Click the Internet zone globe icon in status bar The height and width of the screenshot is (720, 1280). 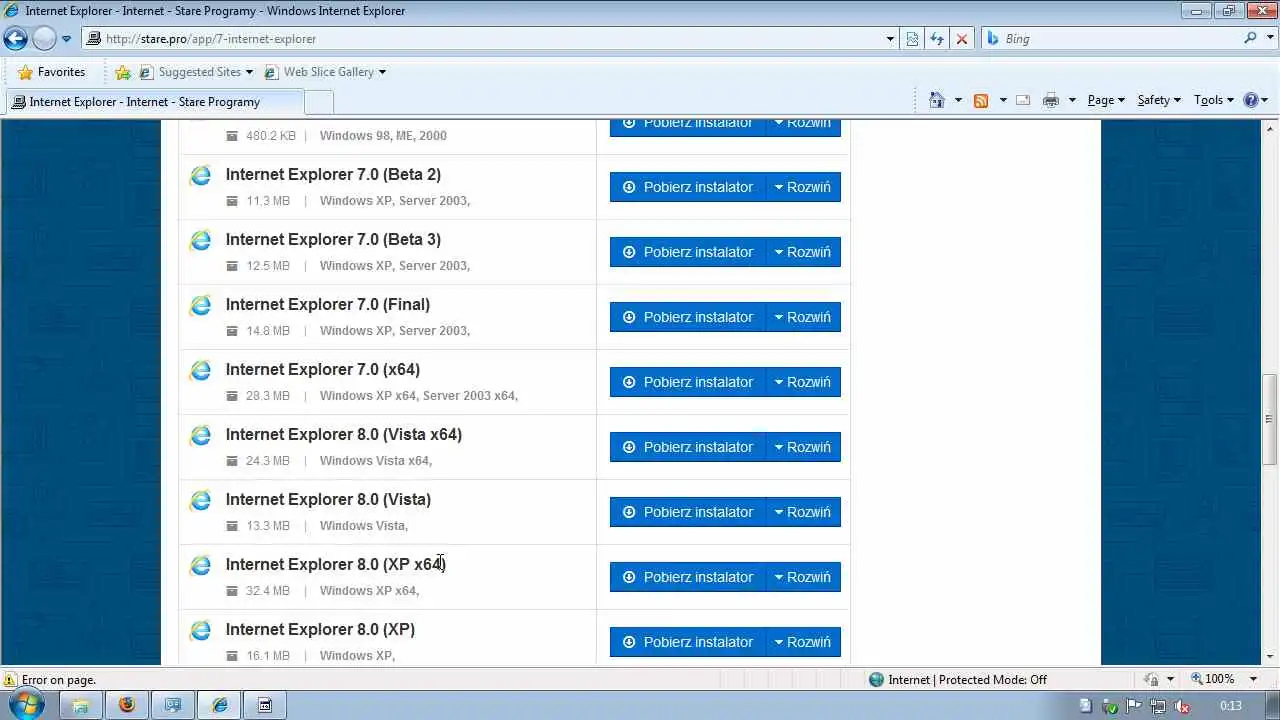[876, 679]
